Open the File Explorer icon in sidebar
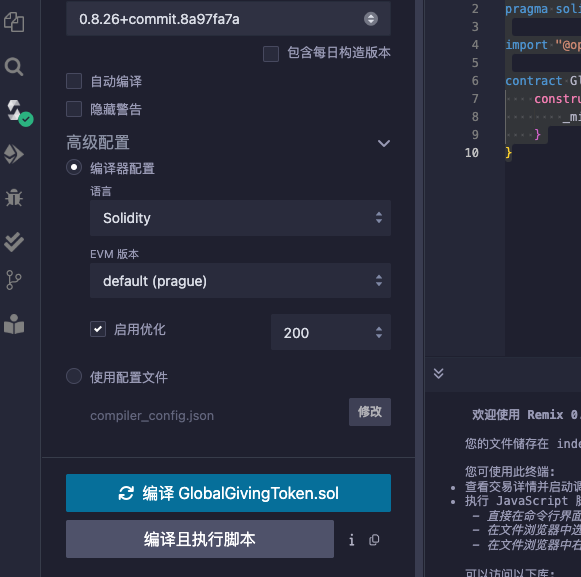The height and width of the screenshot is (577, 581). pyautogui.click(x=14, y=22)
